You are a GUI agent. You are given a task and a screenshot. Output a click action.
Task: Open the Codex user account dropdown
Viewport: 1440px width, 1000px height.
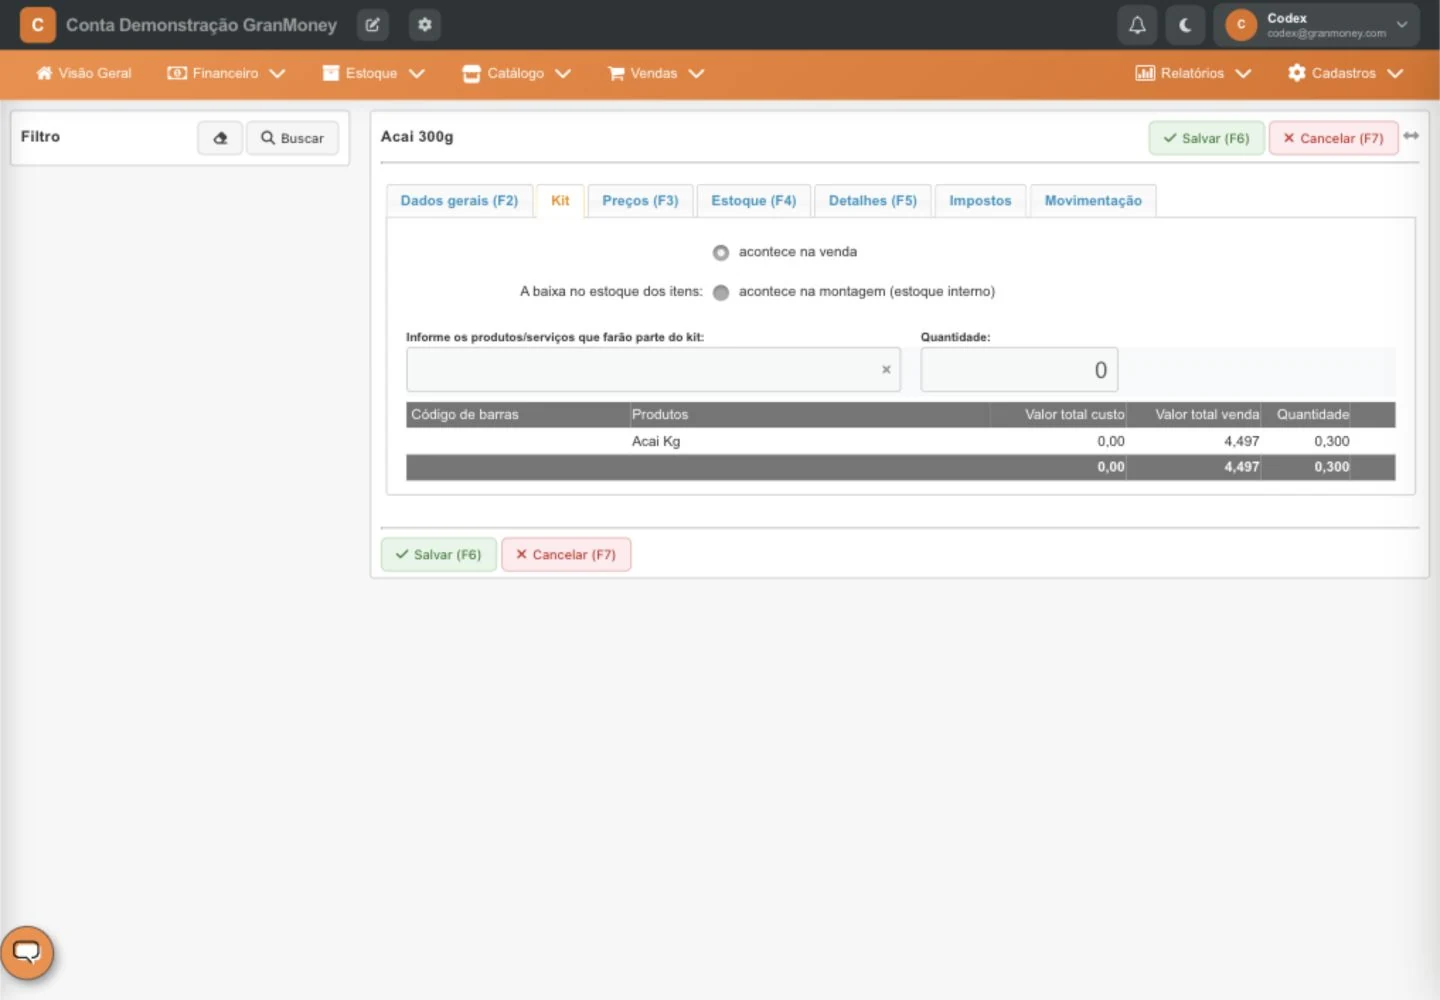click(x=1316, y=25)
